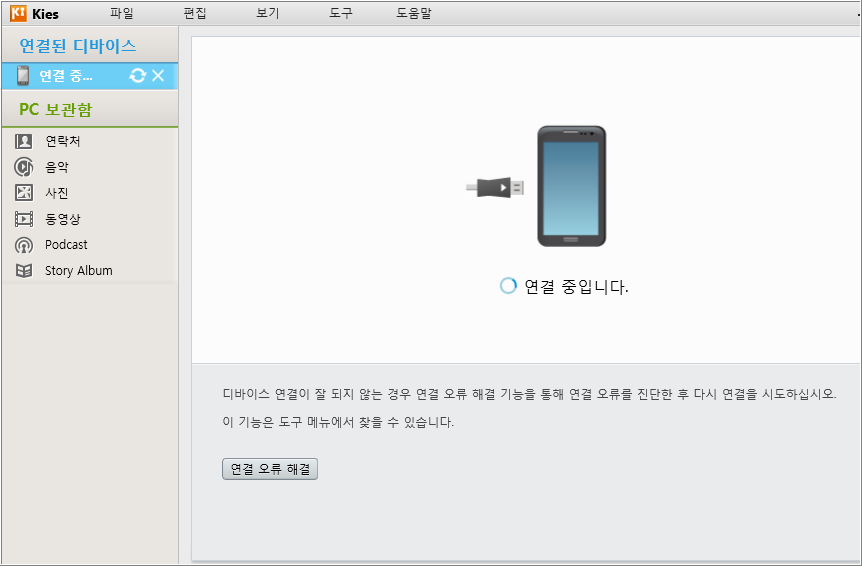The image size is (862, 566).
Task: Click the 연결 중입니다. status text
Action: [576, 286]
